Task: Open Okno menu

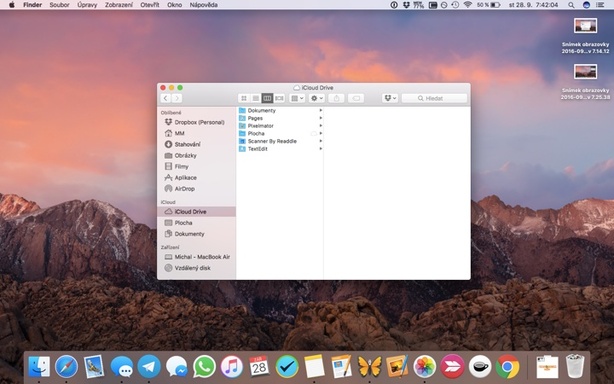Action: (x=174, y=5)
